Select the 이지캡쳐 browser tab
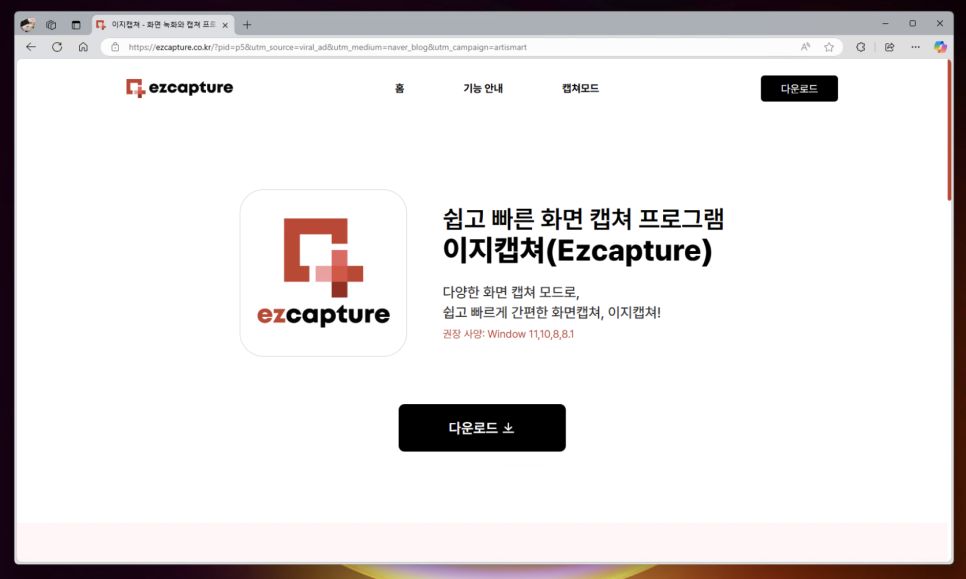Image resolution: width=966 pixels, height=579 pixels. click(x=163, y=25)
